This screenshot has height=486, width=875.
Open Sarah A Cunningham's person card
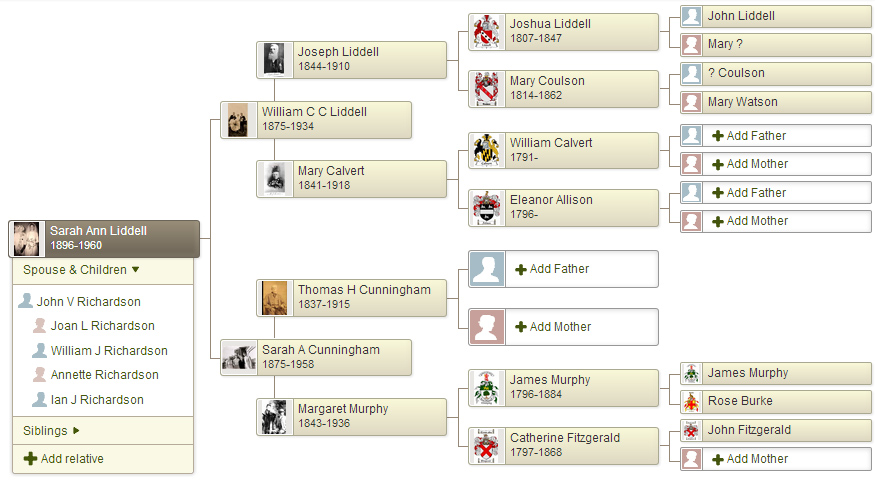pyautogui.click(x=316, y=357)
